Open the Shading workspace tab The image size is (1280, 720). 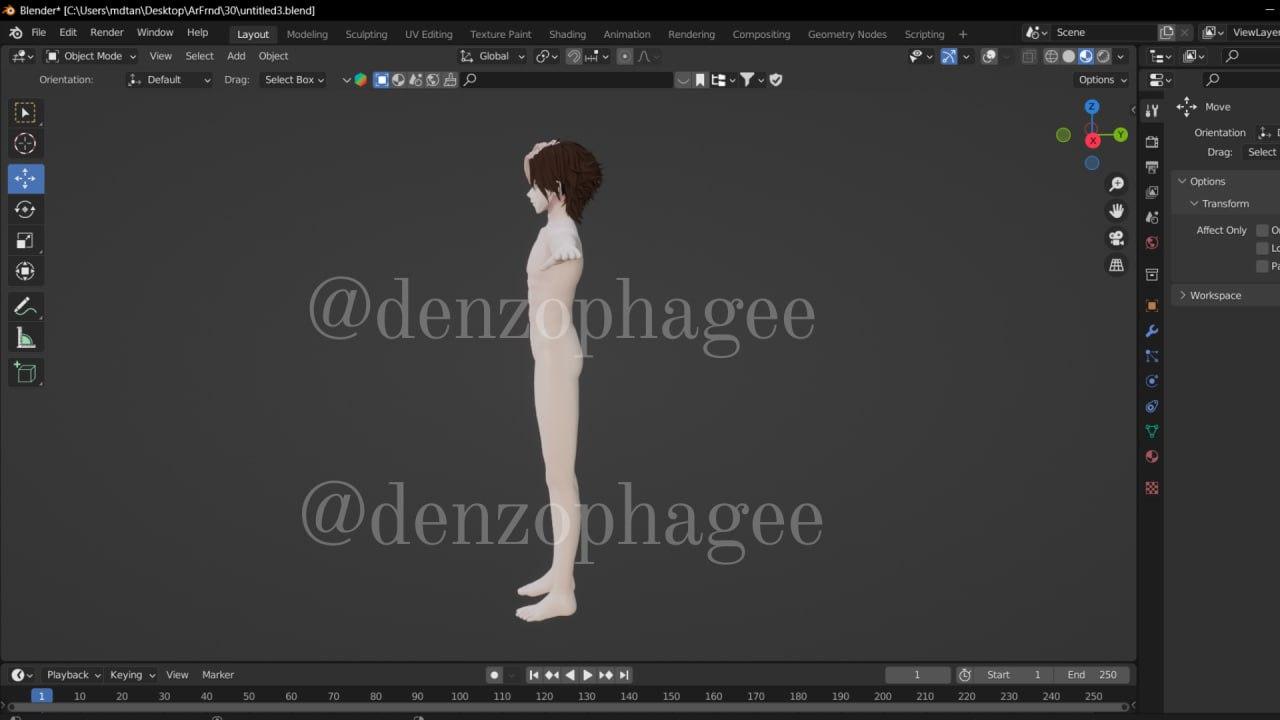coord(567,34)
